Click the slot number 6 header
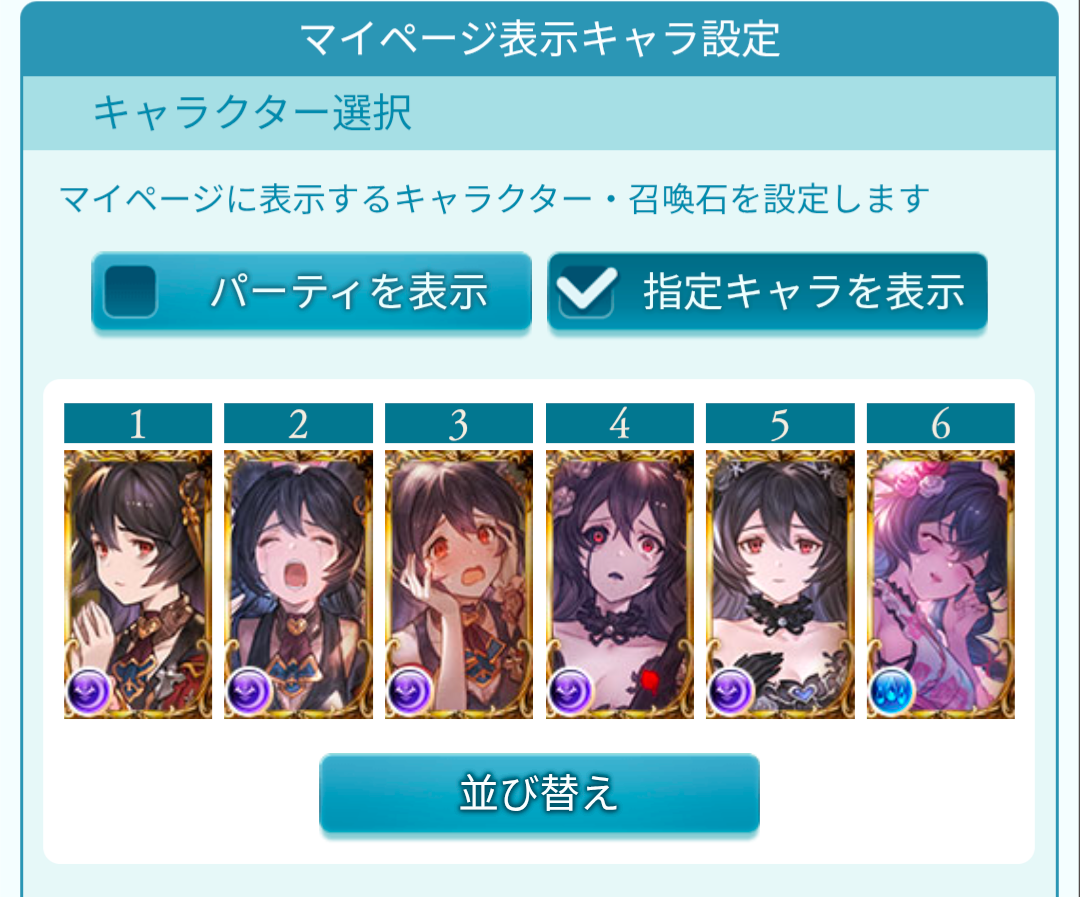 (x=941, y=423)
